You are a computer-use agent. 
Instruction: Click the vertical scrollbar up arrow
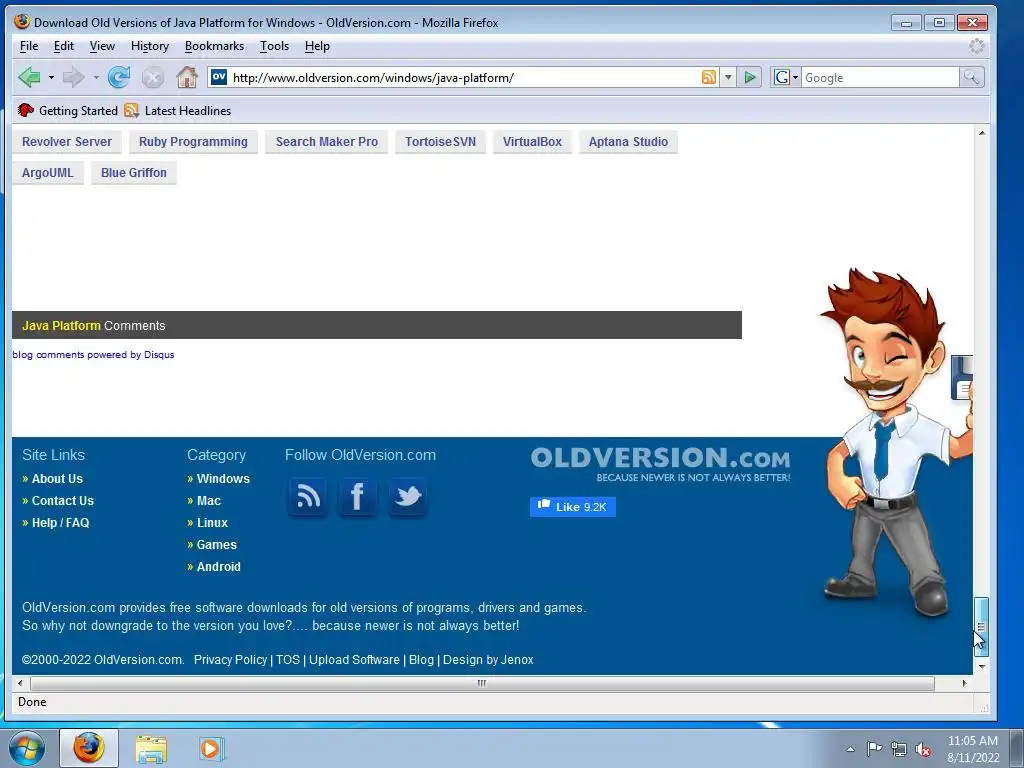(x=982, y=133)
